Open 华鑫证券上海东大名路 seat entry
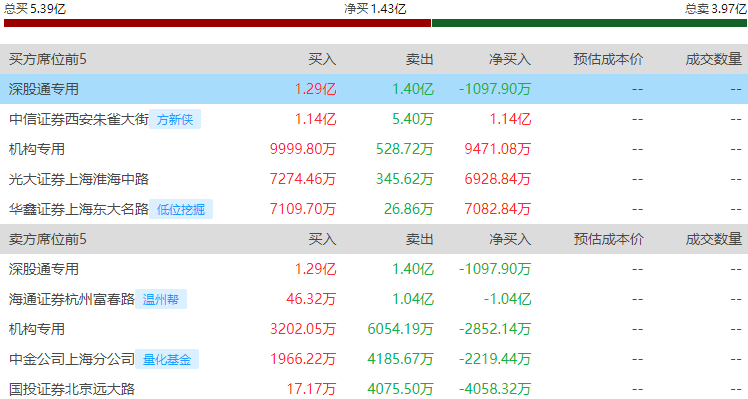The height and width of the screenshot is (399, 748). (x=79, y=210)
